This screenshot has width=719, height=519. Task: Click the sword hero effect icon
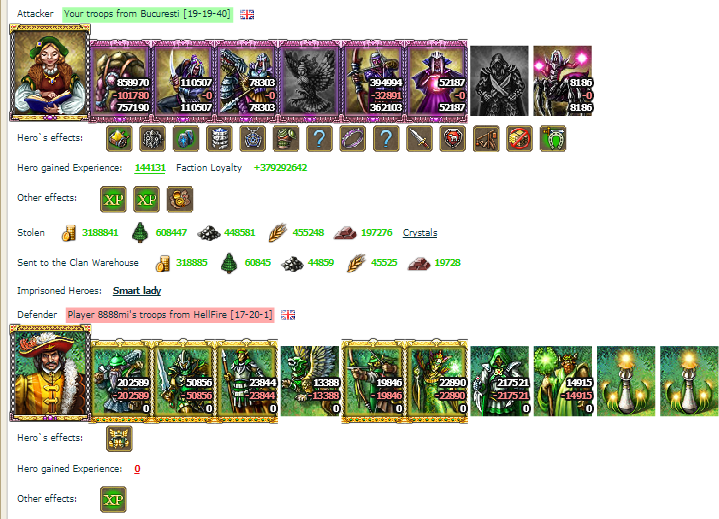click(419, 138)
